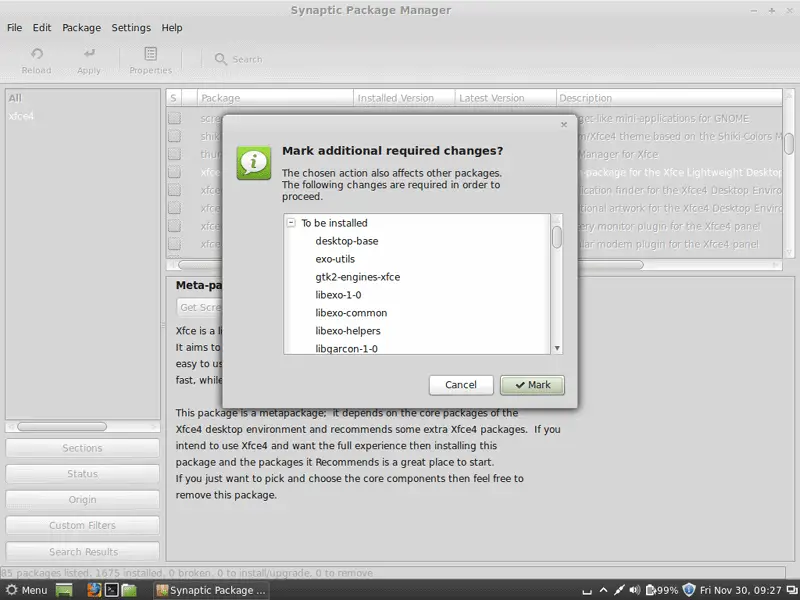Click left pane horizontal scrollbar handle
The height and width of the screenshot is (600, 800).
point(62,427)
